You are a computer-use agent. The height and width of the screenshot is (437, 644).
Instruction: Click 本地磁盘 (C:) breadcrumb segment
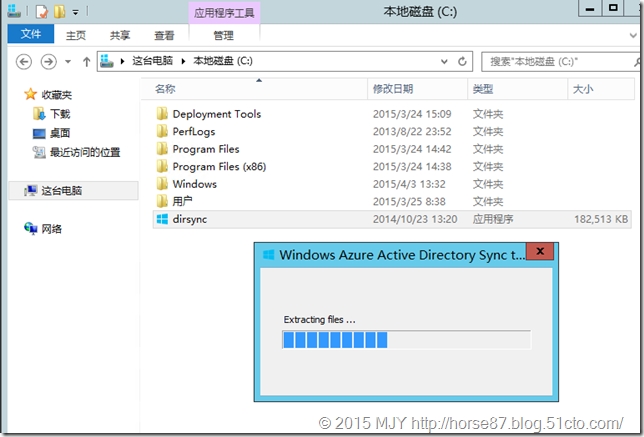[x=223, y=61]
